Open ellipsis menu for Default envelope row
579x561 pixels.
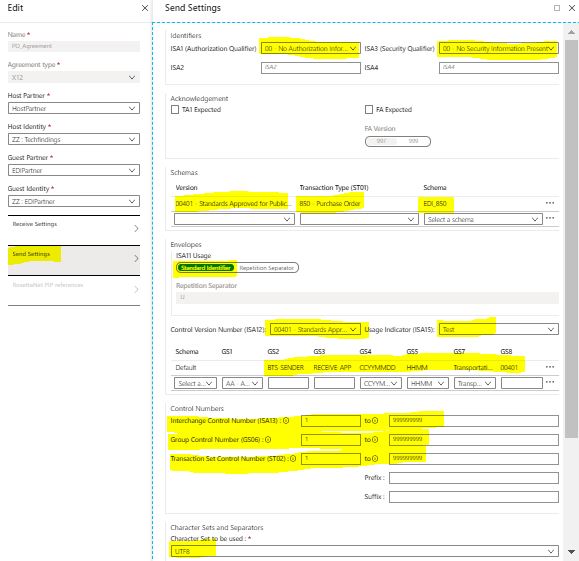550,367
